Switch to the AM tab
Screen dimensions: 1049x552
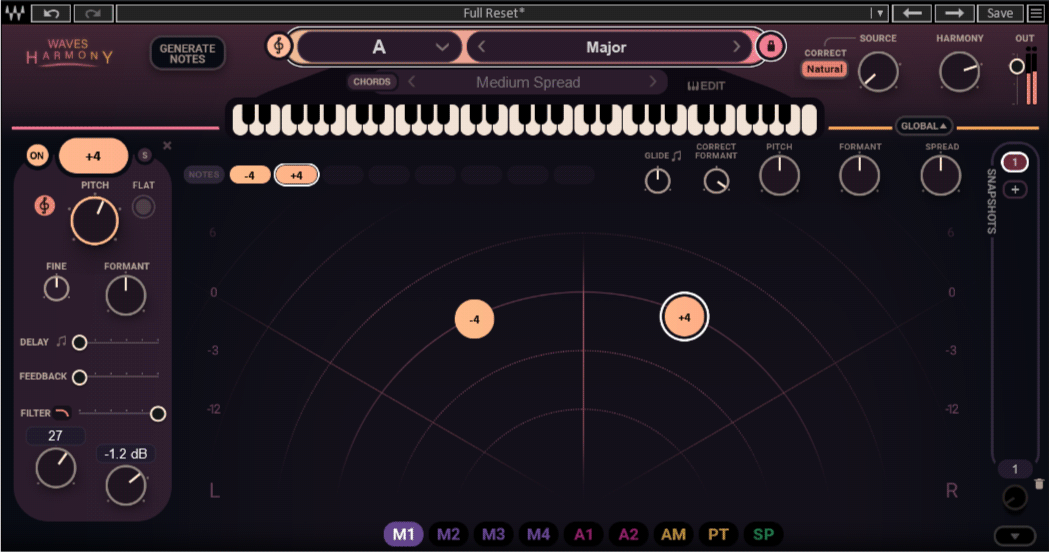[x=673, y=534]
